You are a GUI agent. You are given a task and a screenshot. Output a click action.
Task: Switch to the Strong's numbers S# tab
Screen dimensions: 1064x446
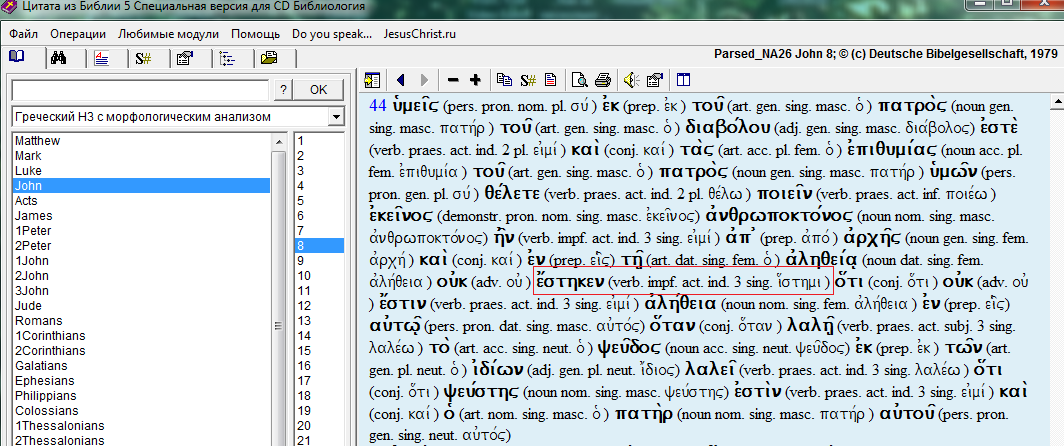pos(143,58)
